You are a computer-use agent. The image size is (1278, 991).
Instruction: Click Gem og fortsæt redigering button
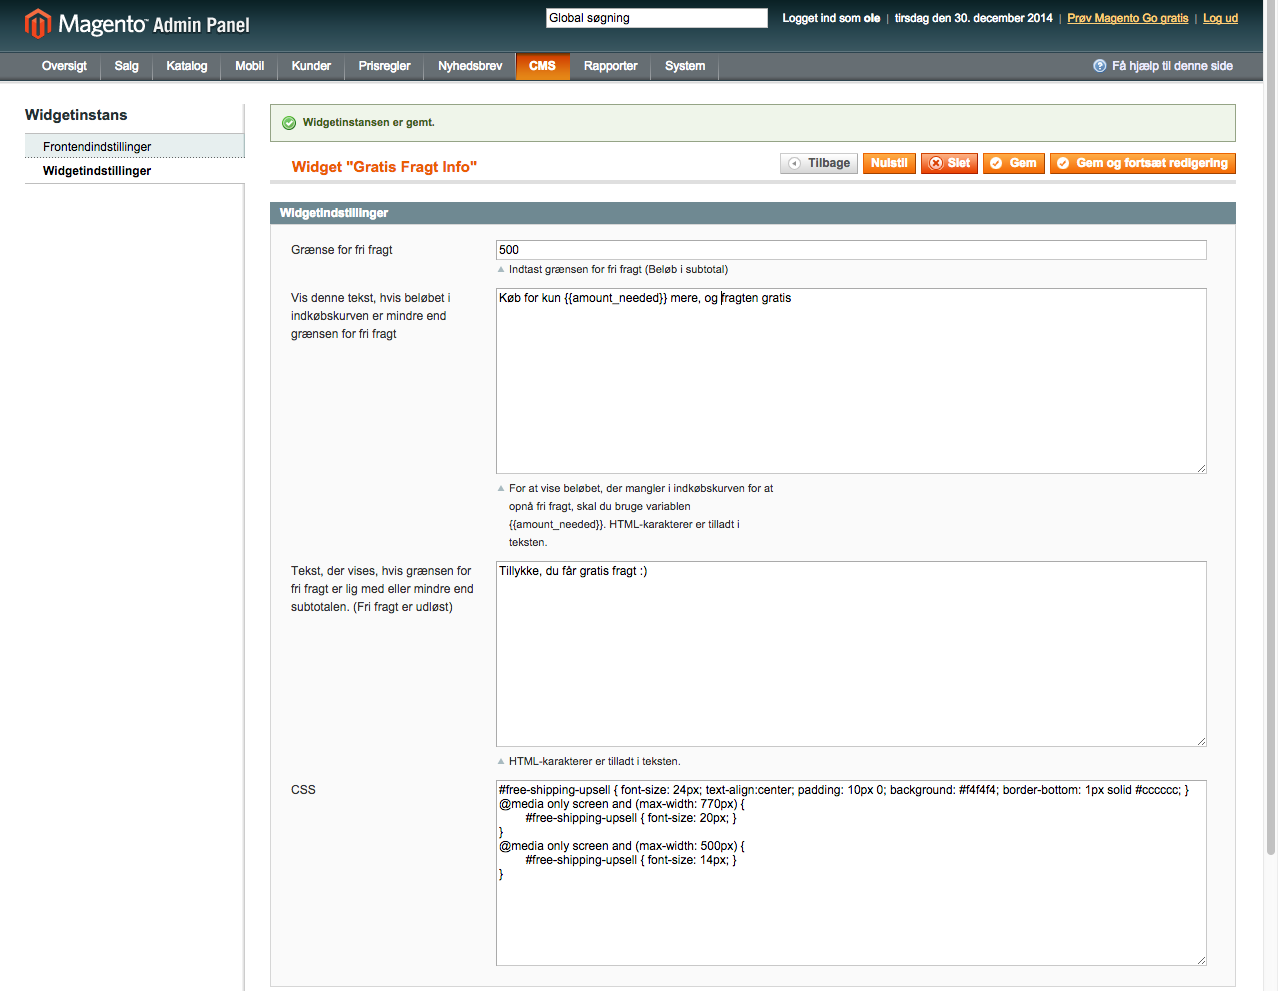pyautogui.click(x=1142, y=164)
